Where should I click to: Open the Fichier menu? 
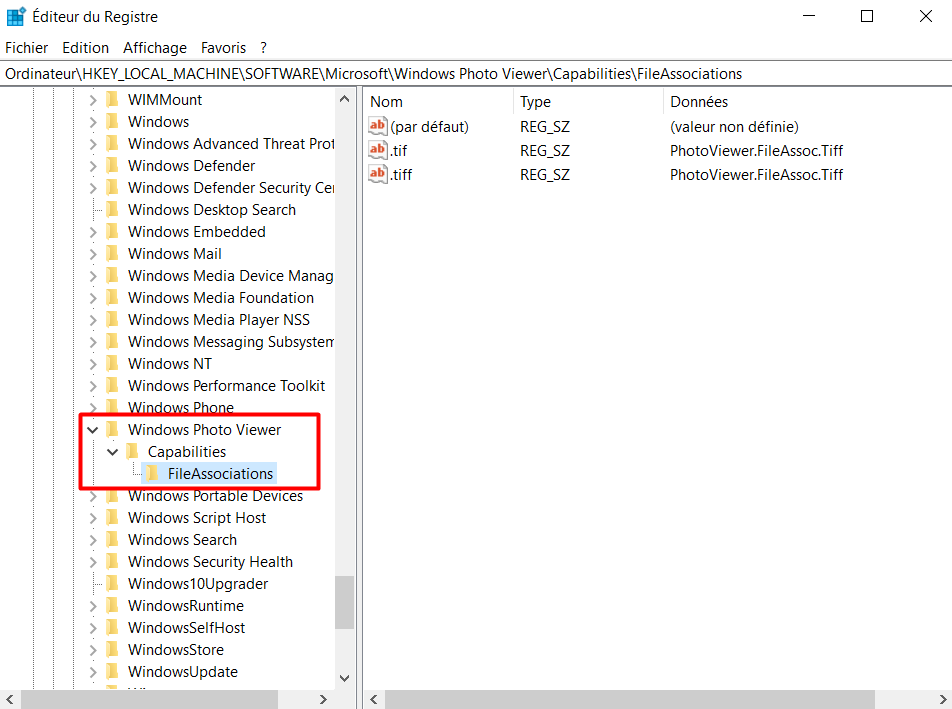(27, 48)
